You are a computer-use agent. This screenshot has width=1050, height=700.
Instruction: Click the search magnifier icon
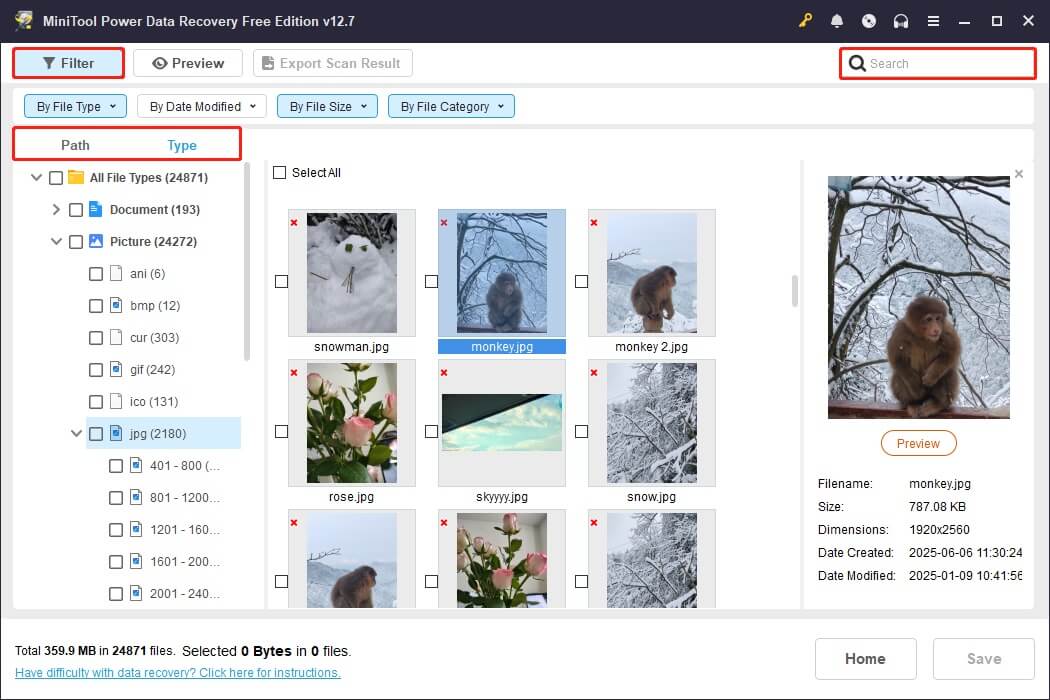(x=857, y=63)
